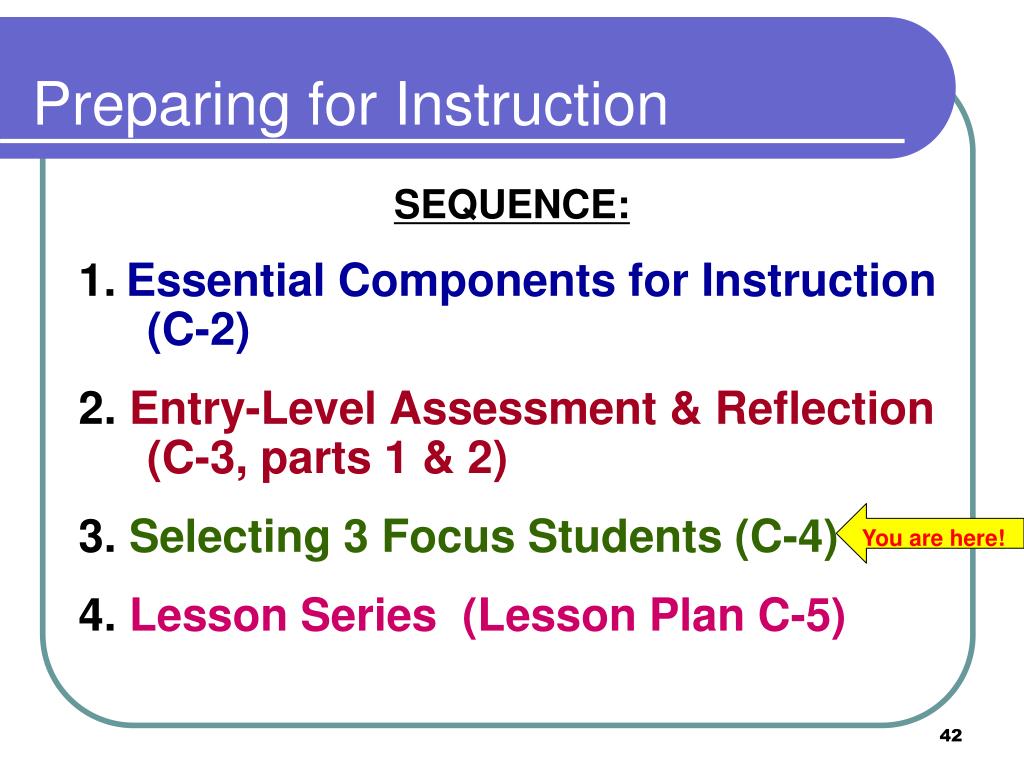The image size is (1024, 768).
Task: Click the blue "(C-2)" label
Action: click(x=198, y=330)
